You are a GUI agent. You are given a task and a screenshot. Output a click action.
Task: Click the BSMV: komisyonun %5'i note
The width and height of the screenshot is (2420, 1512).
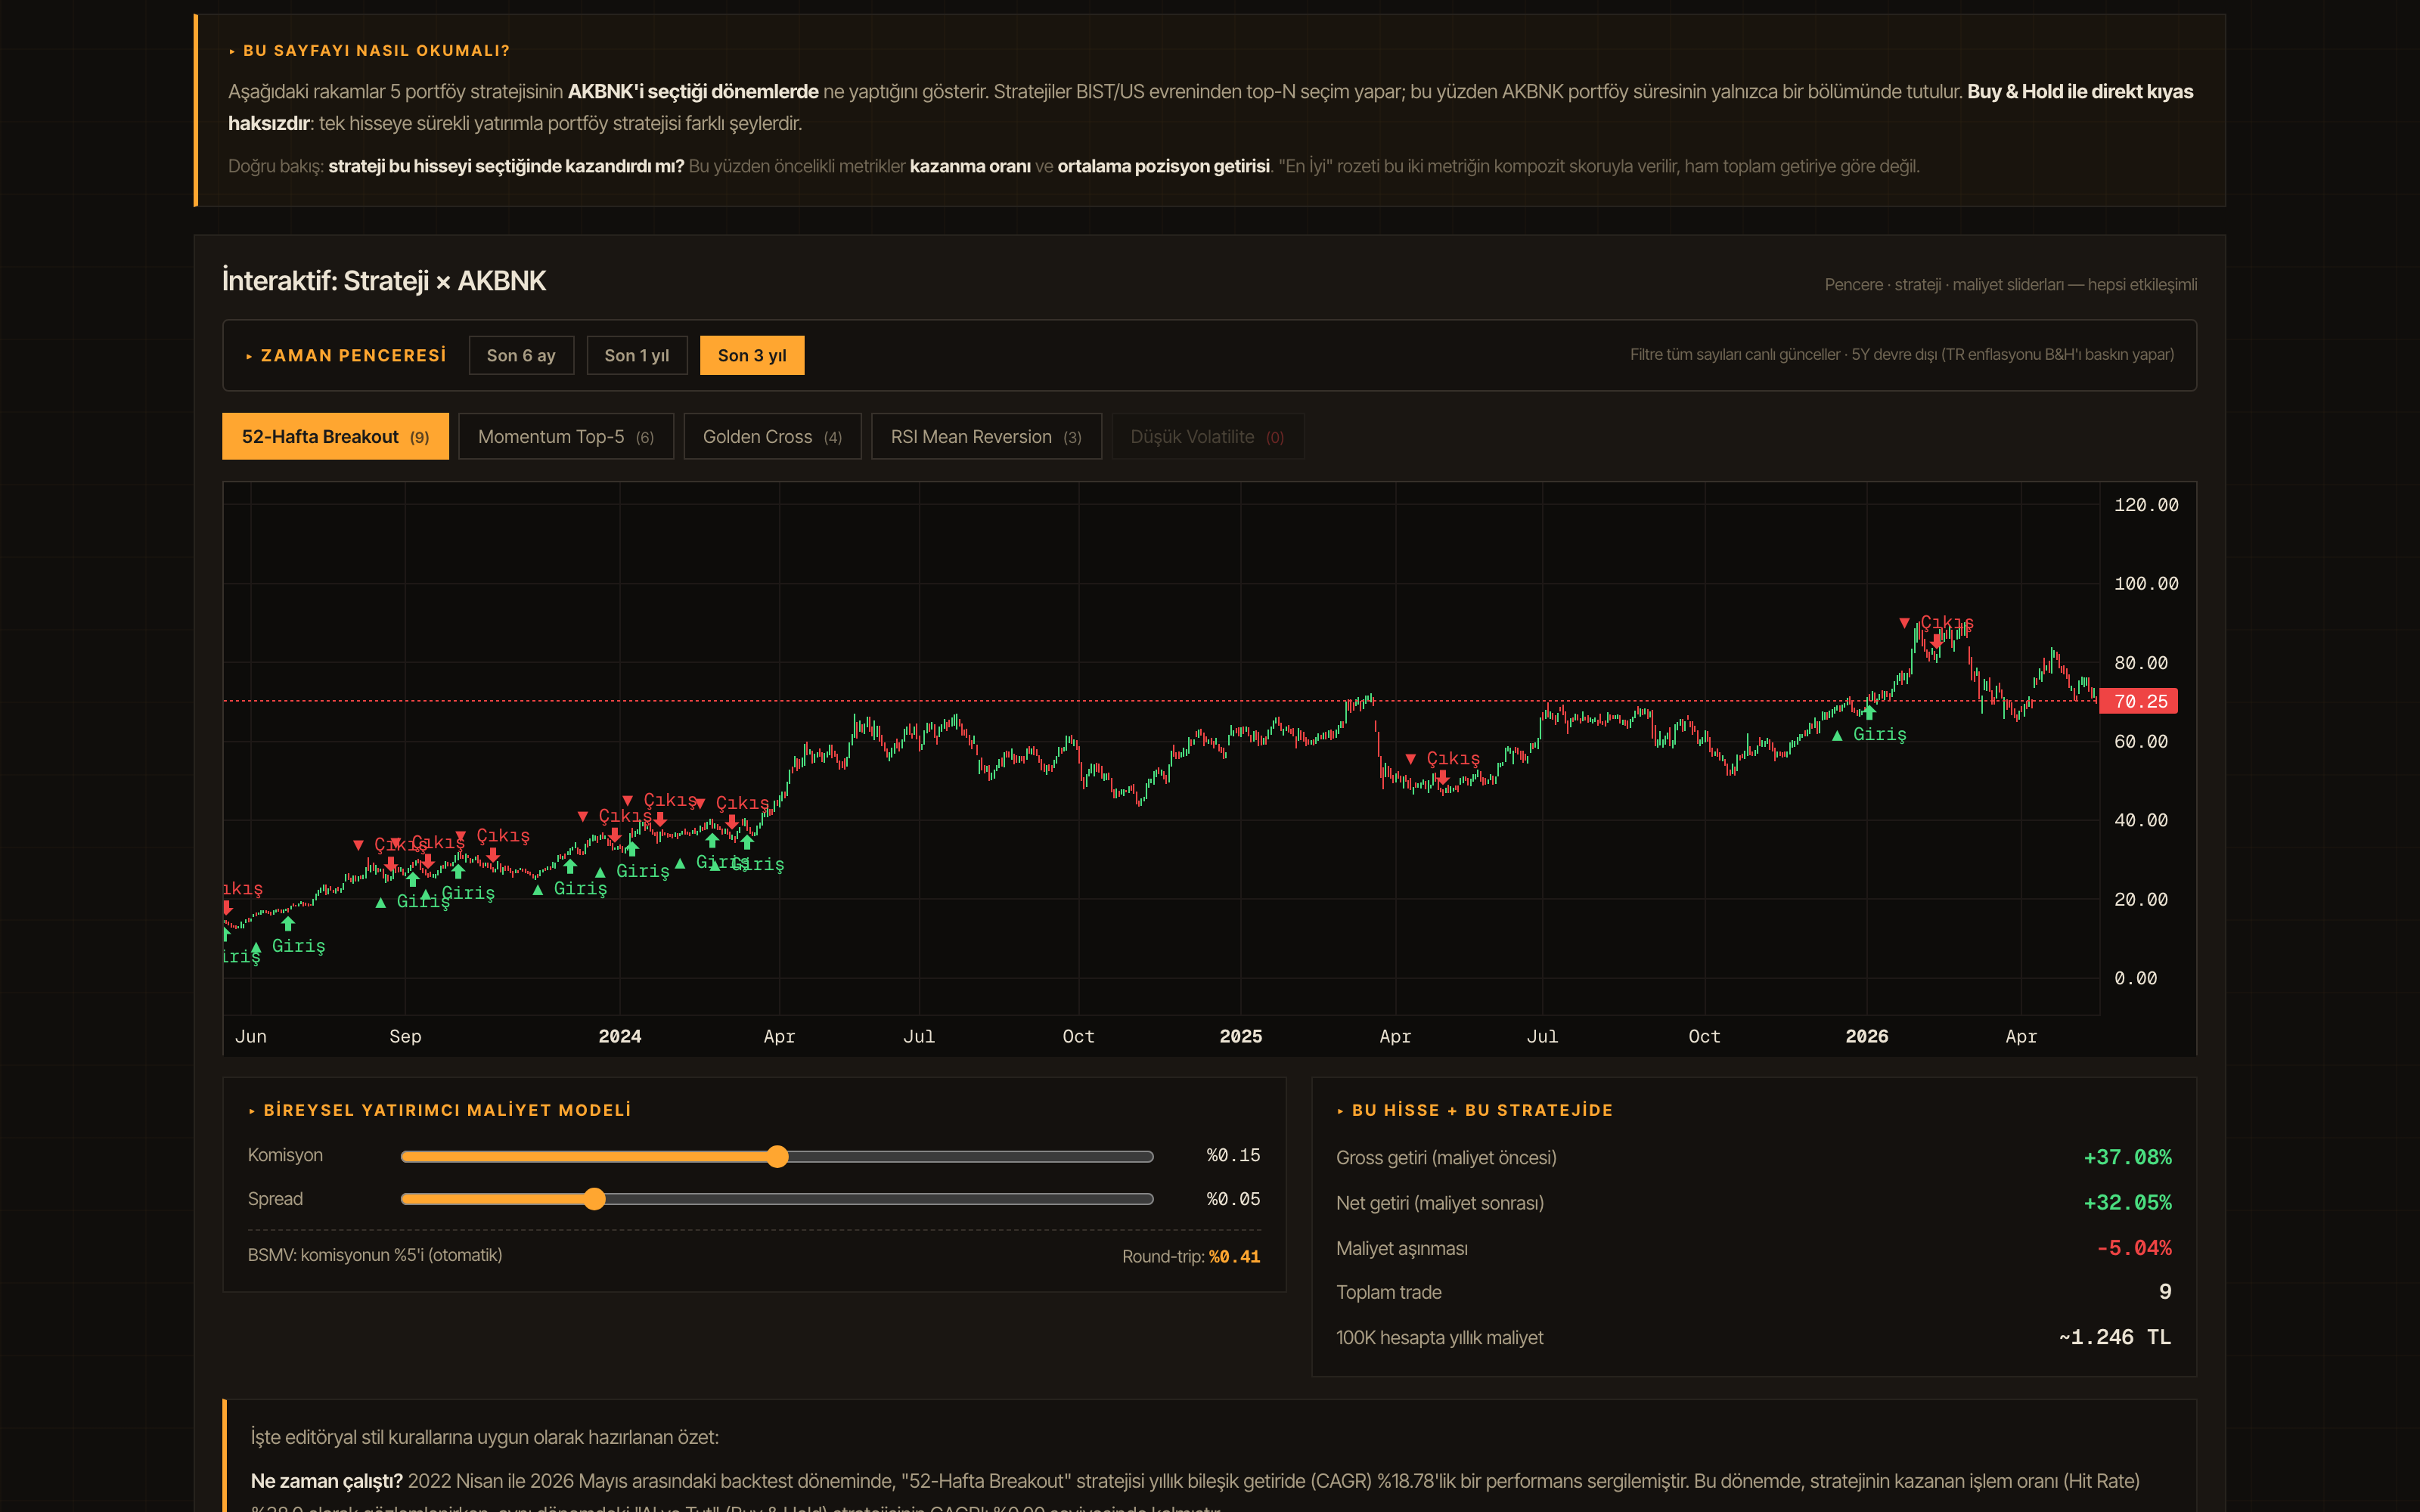[375, 1255]
